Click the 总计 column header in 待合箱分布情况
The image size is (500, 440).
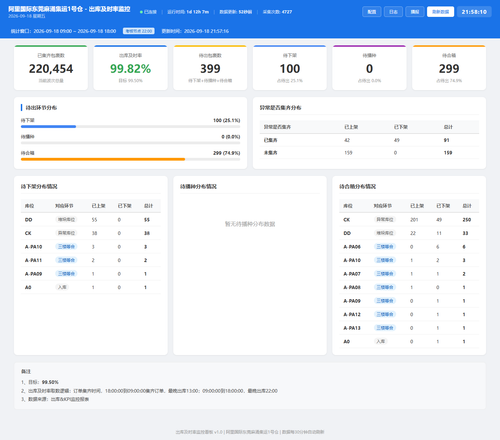[x=467, y=206]
